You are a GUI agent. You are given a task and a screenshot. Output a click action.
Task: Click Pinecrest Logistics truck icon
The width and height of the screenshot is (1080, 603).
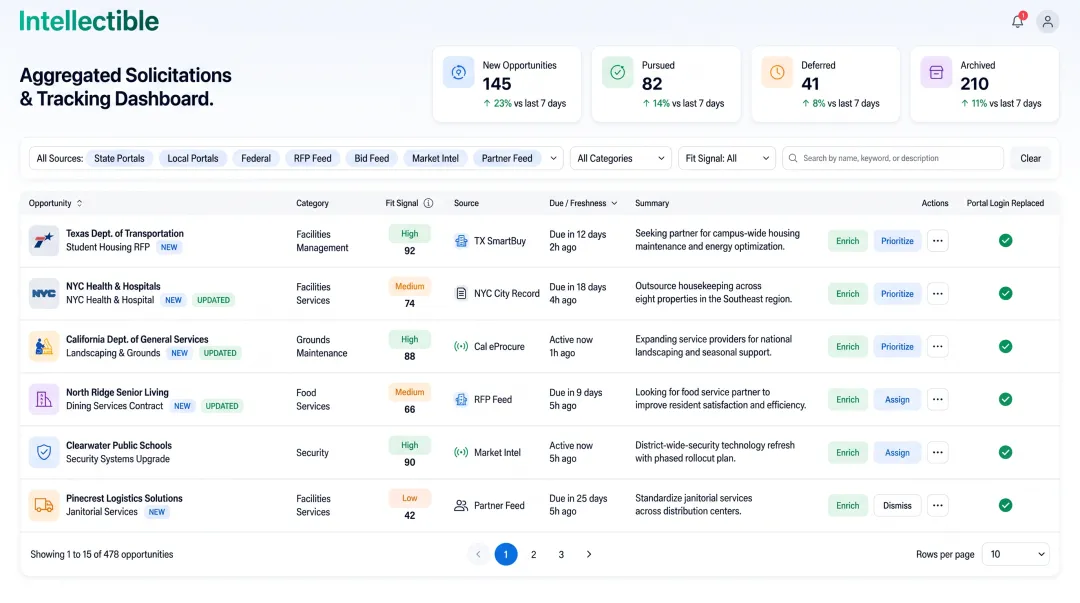43,505
